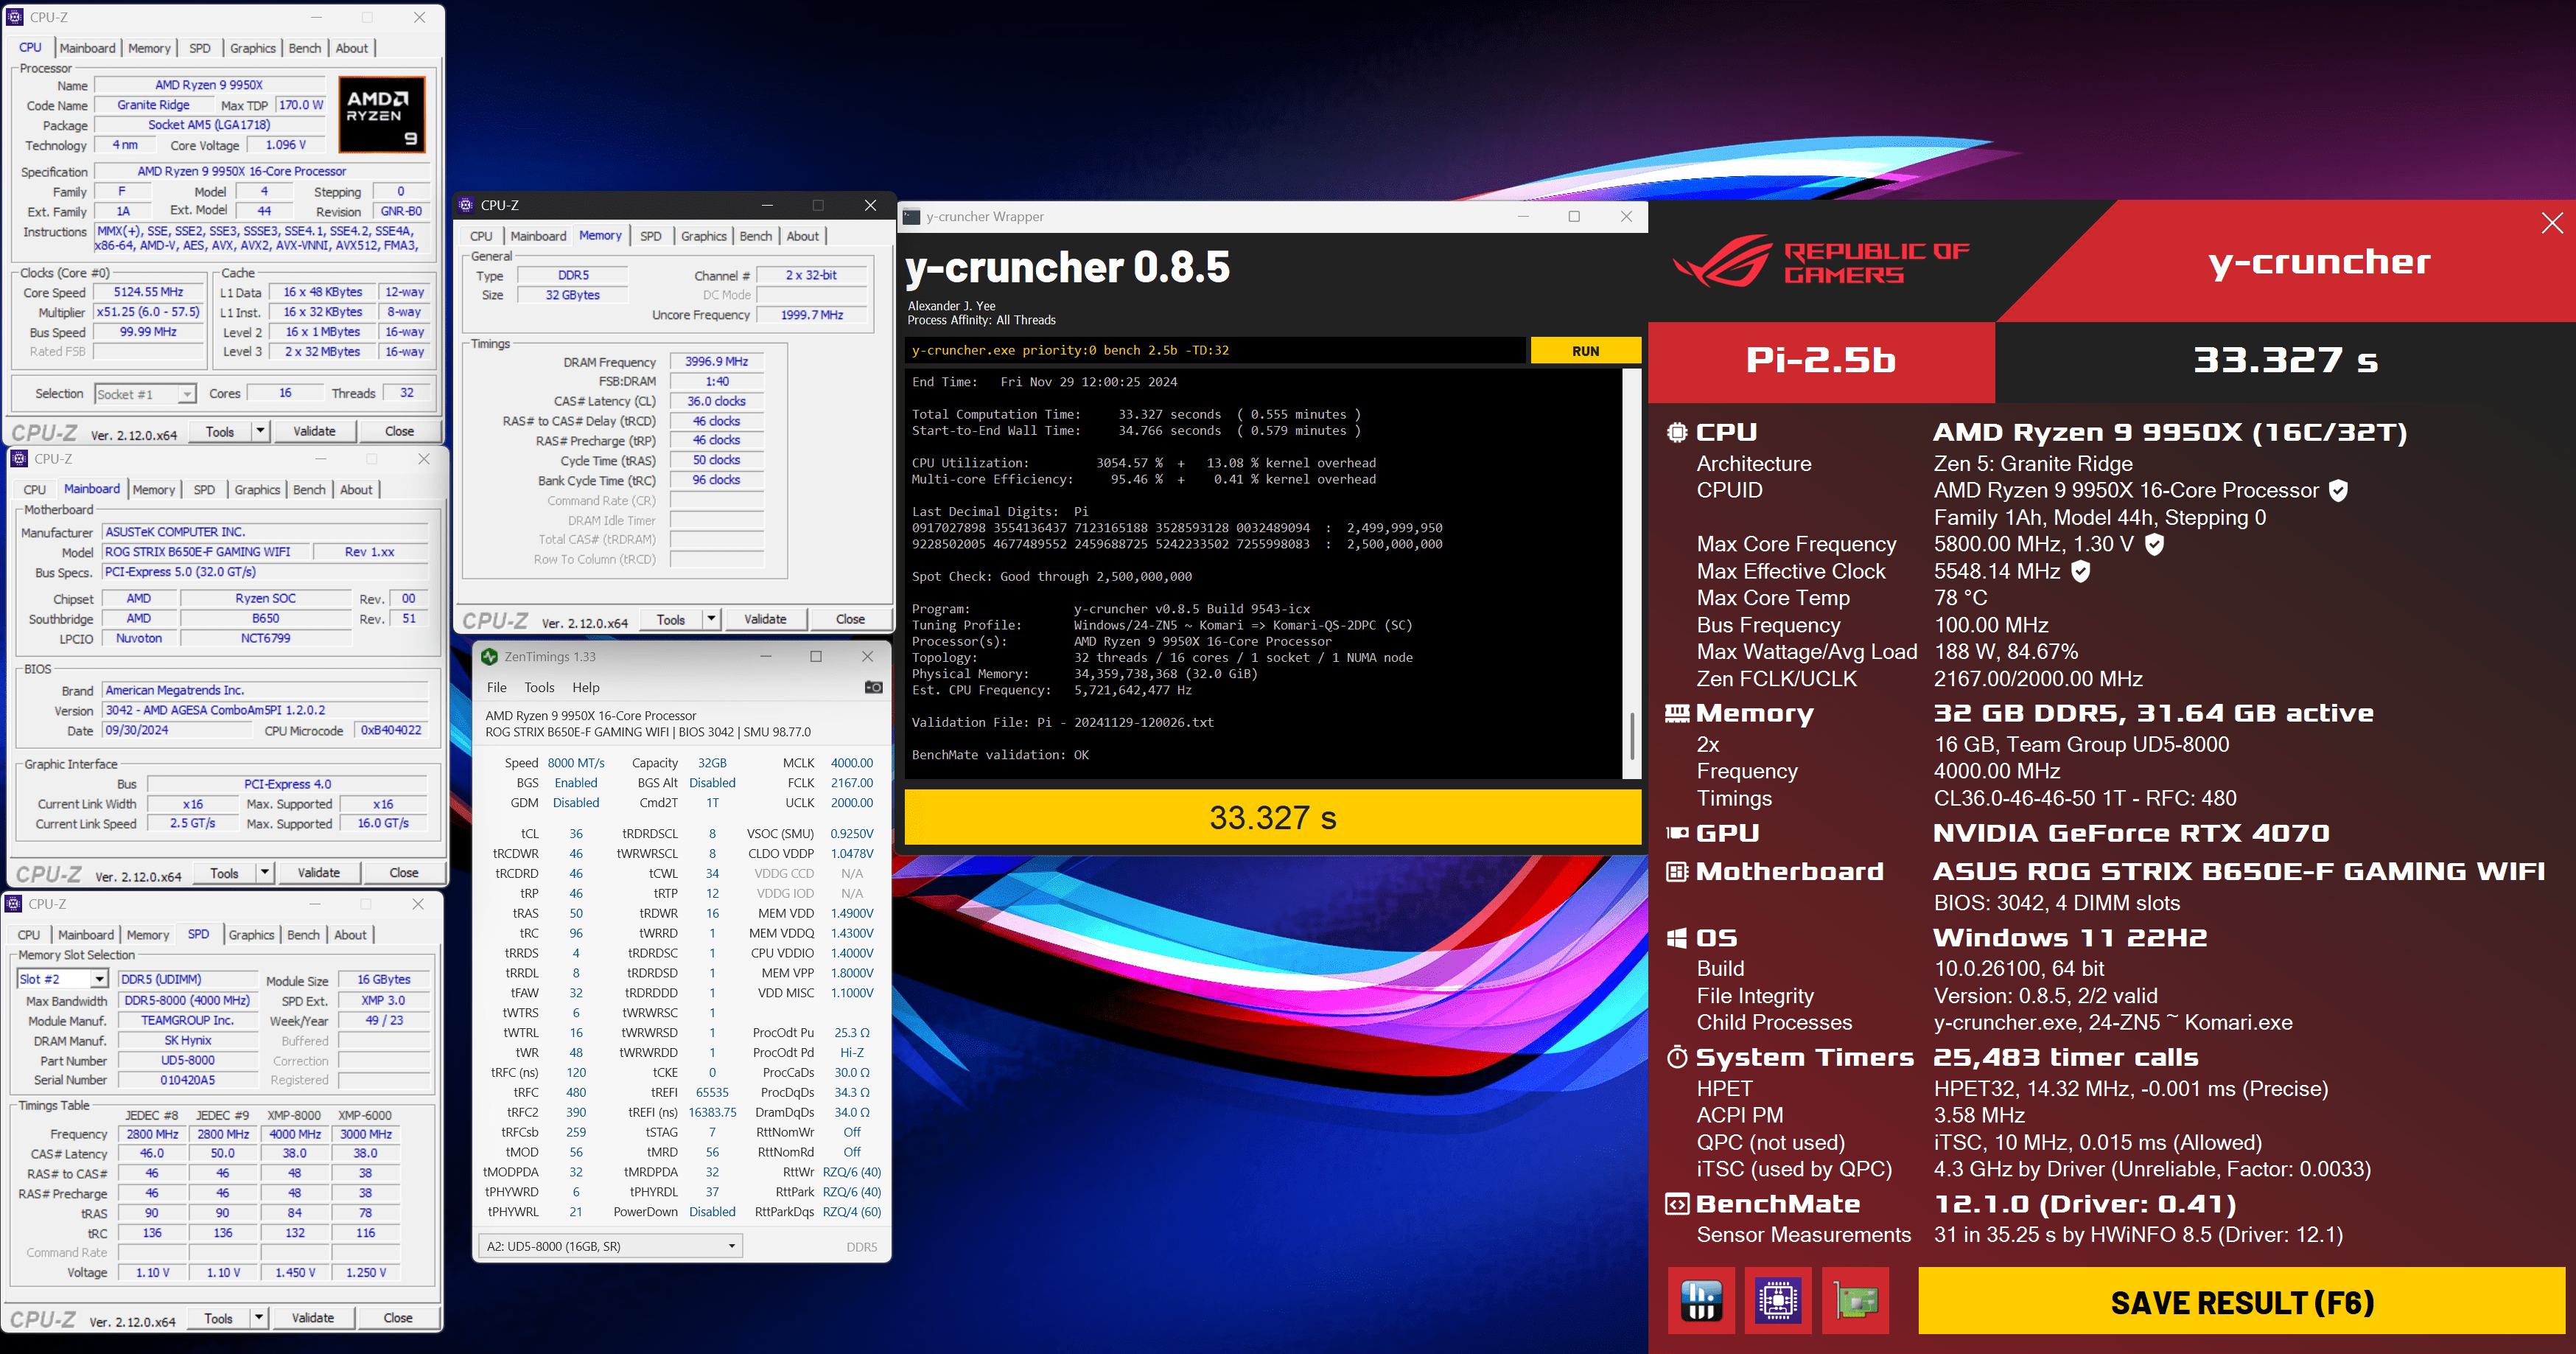Image resolution: width=2576 pixels, height=1354 pixels.
Task: Click Memory section RAM icon in BenchMate
Action: [1677, 713]
